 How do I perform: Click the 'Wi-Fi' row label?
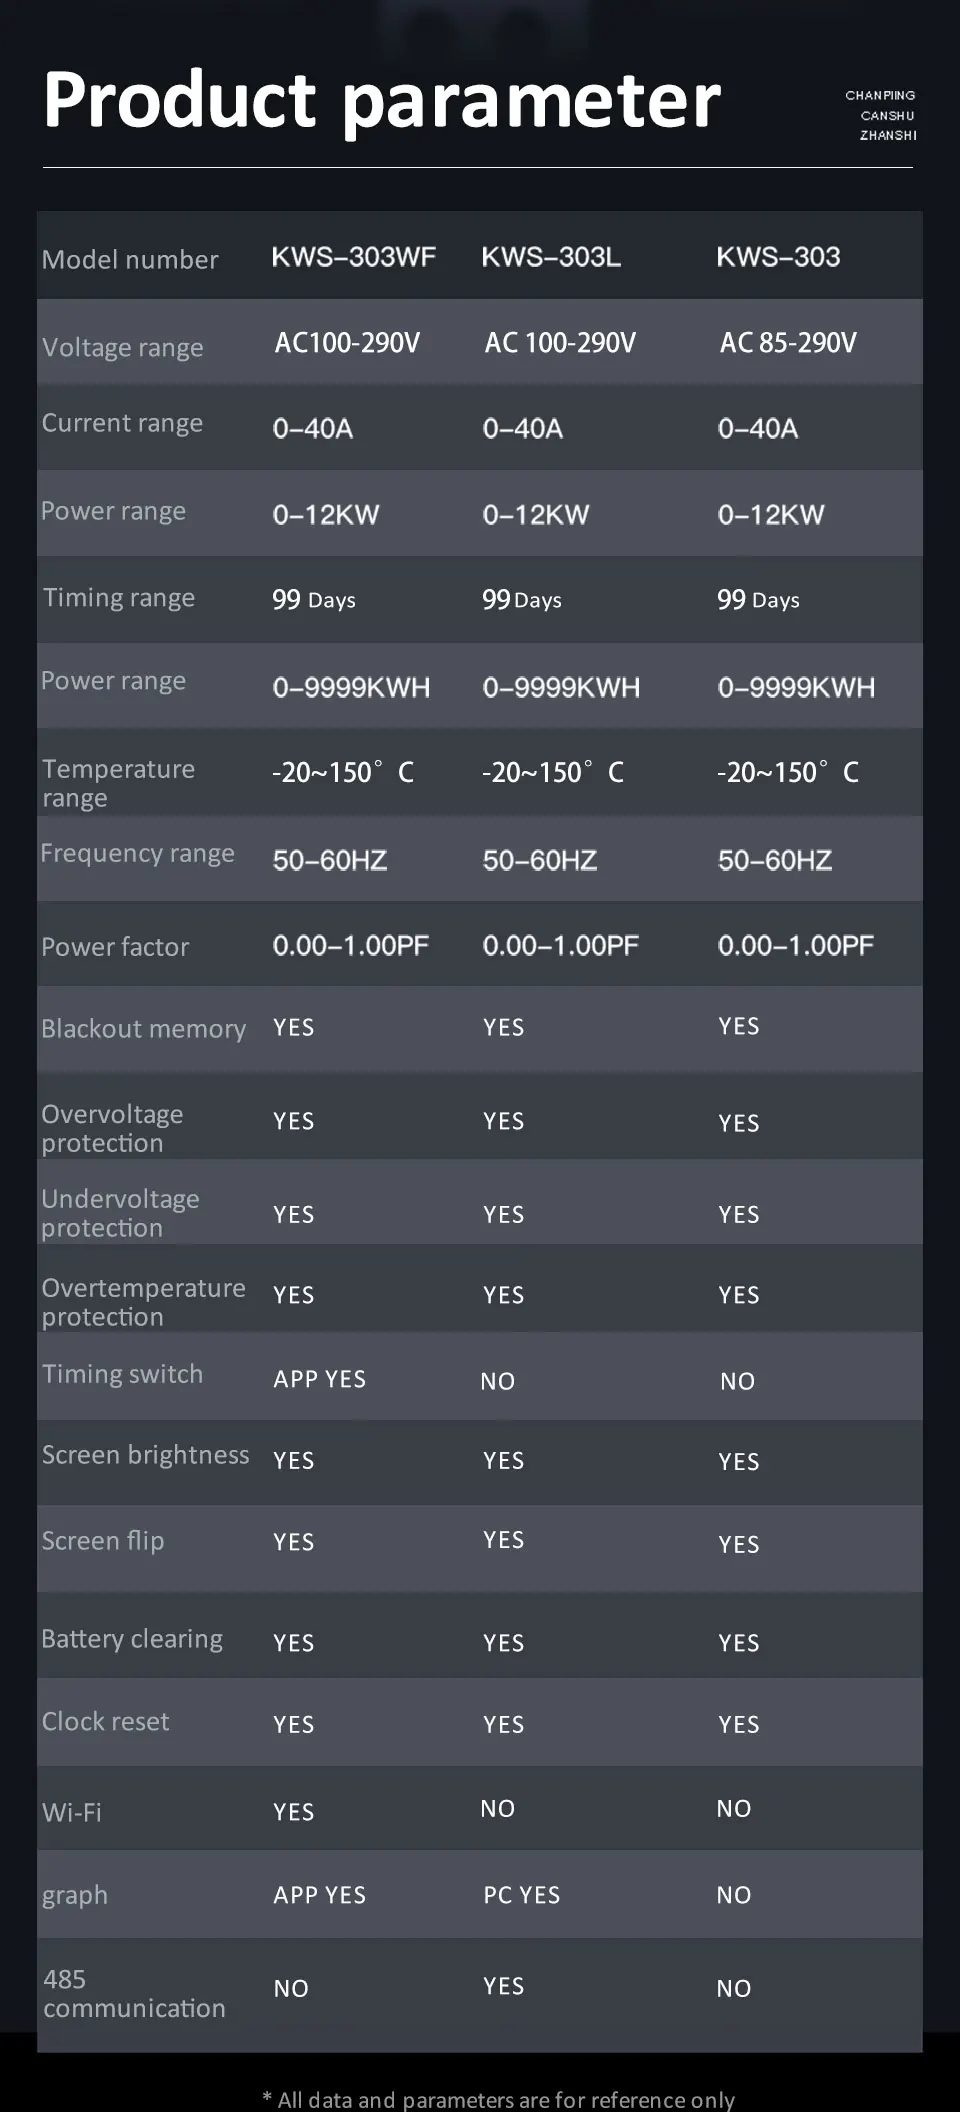[72, 1812]
